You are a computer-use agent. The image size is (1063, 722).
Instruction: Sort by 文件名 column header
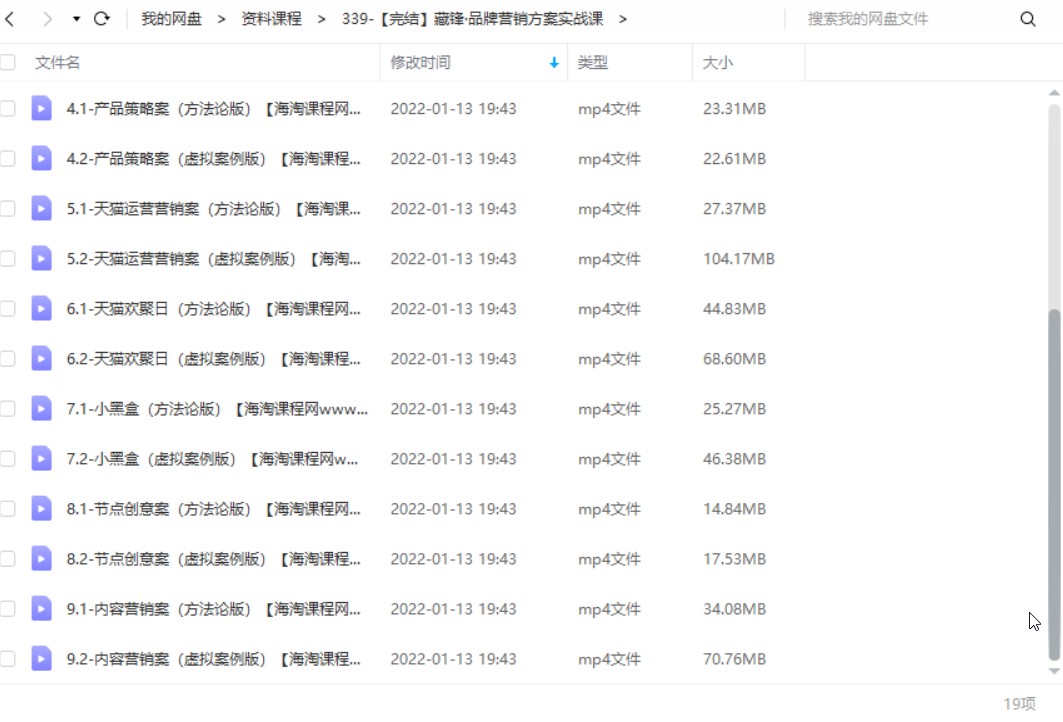(57, 62)
